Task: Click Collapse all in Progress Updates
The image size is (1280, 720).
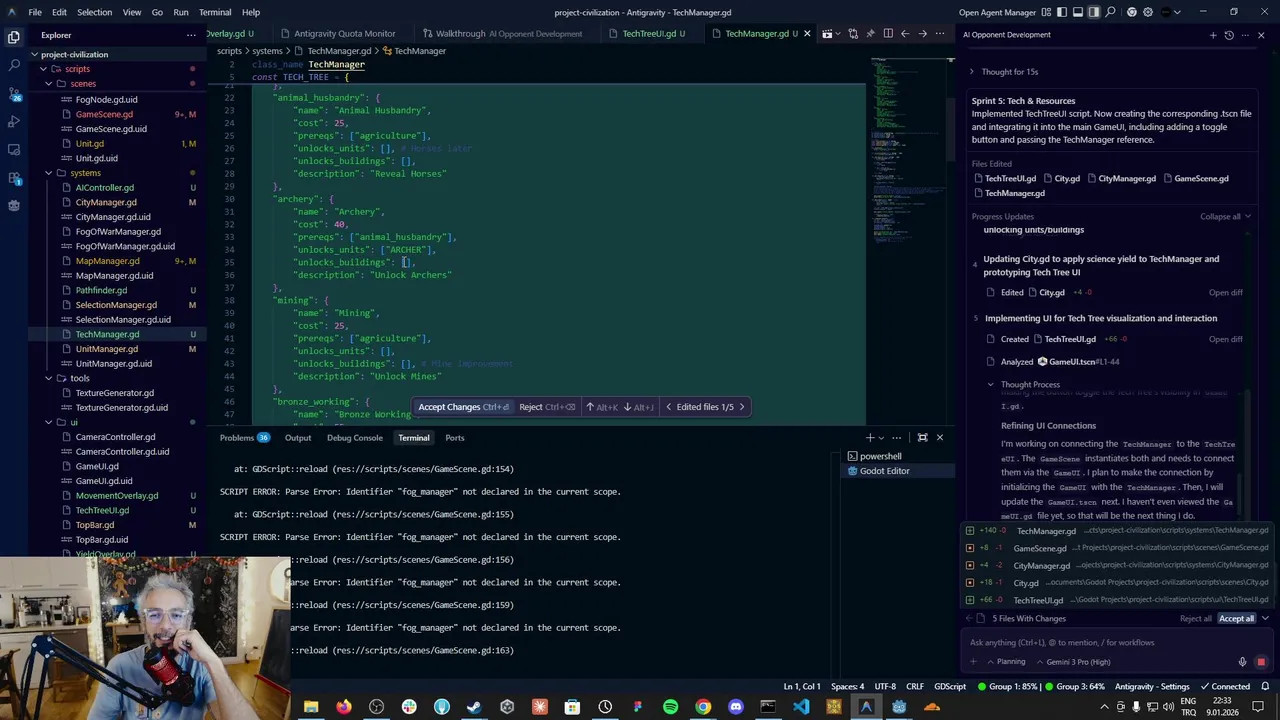Action: point(1225,216)
